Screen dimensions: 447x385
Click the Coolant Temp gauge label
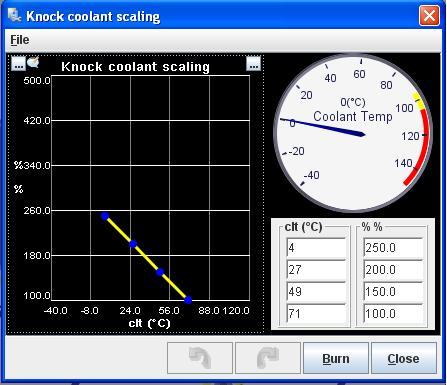pyautogui.click(x=353, y=116)
